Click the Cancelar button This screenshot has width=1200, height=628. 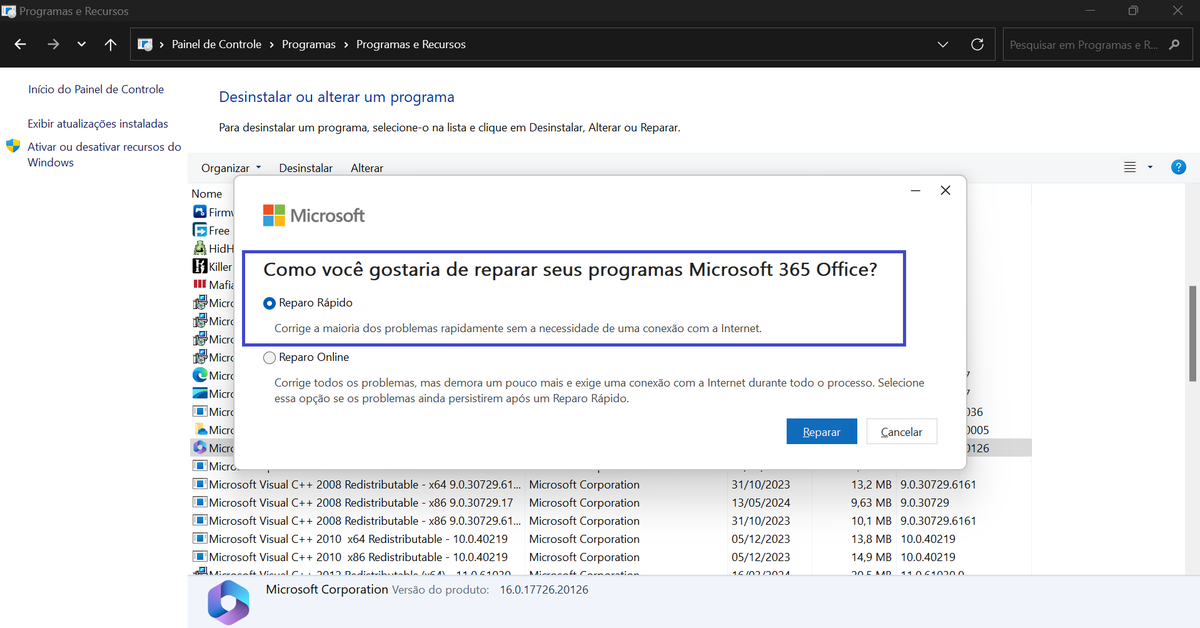(x=901, y=432)
